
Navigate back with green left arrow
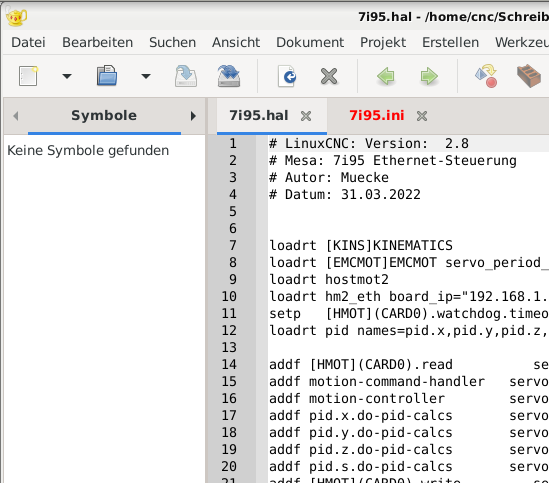coord(386,76)
